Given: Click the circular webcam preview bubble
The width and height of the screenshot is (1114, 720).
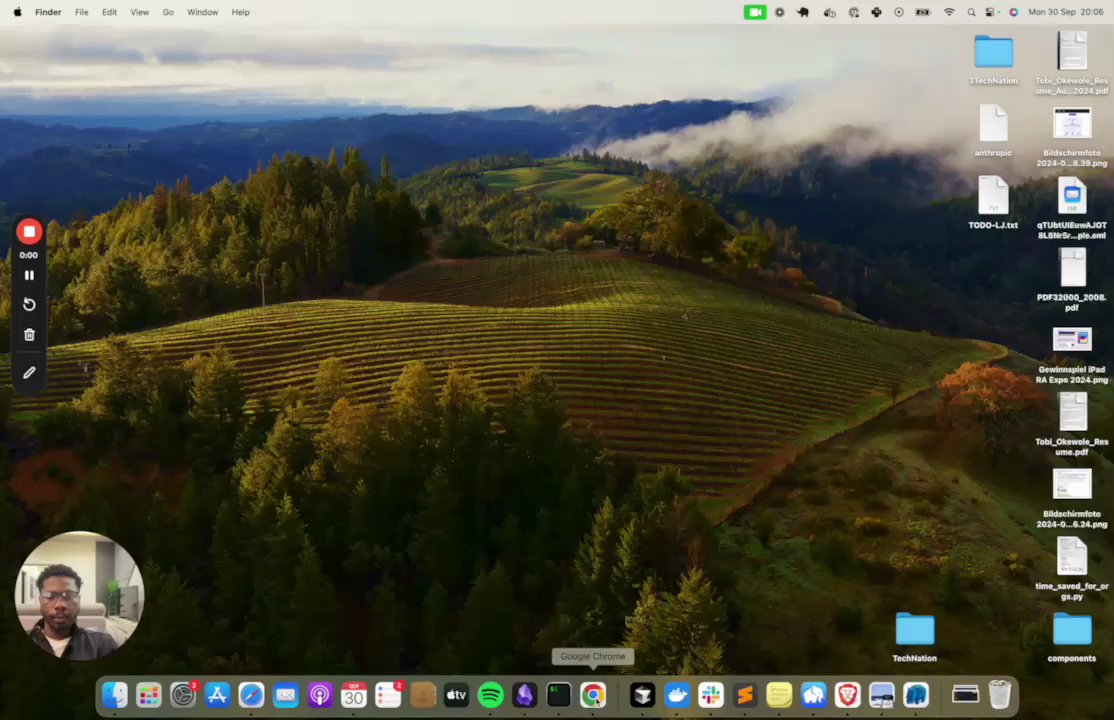Looking at the screenshot, I should [80, 596].
